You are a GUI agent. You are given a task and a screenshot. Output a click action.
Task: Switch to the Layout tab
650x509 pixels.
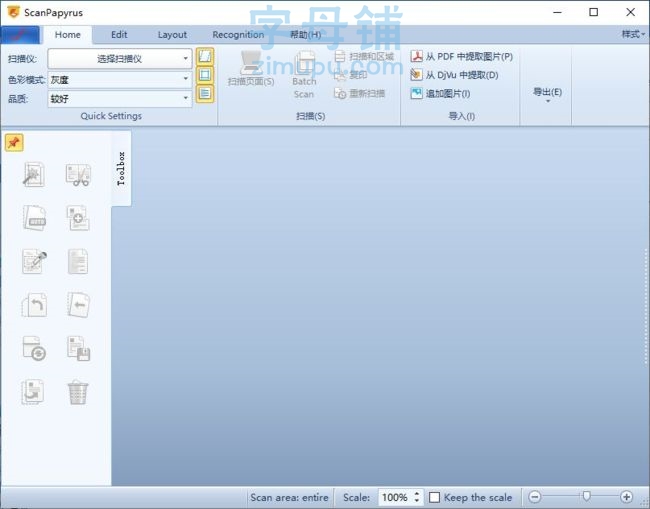click(x=172, y=35)
